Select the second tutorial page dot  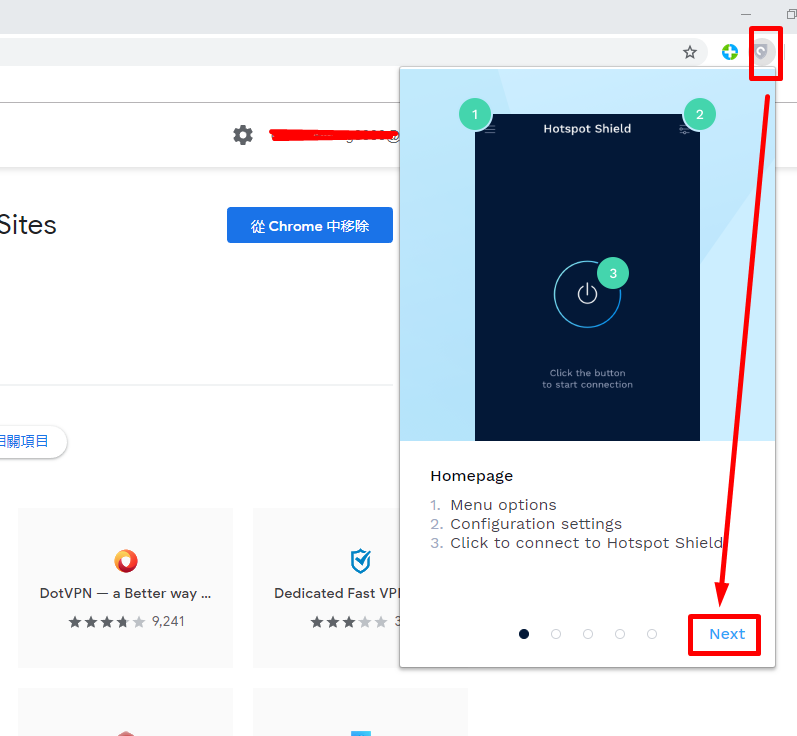pyautogui.click(x=556, y=634)
